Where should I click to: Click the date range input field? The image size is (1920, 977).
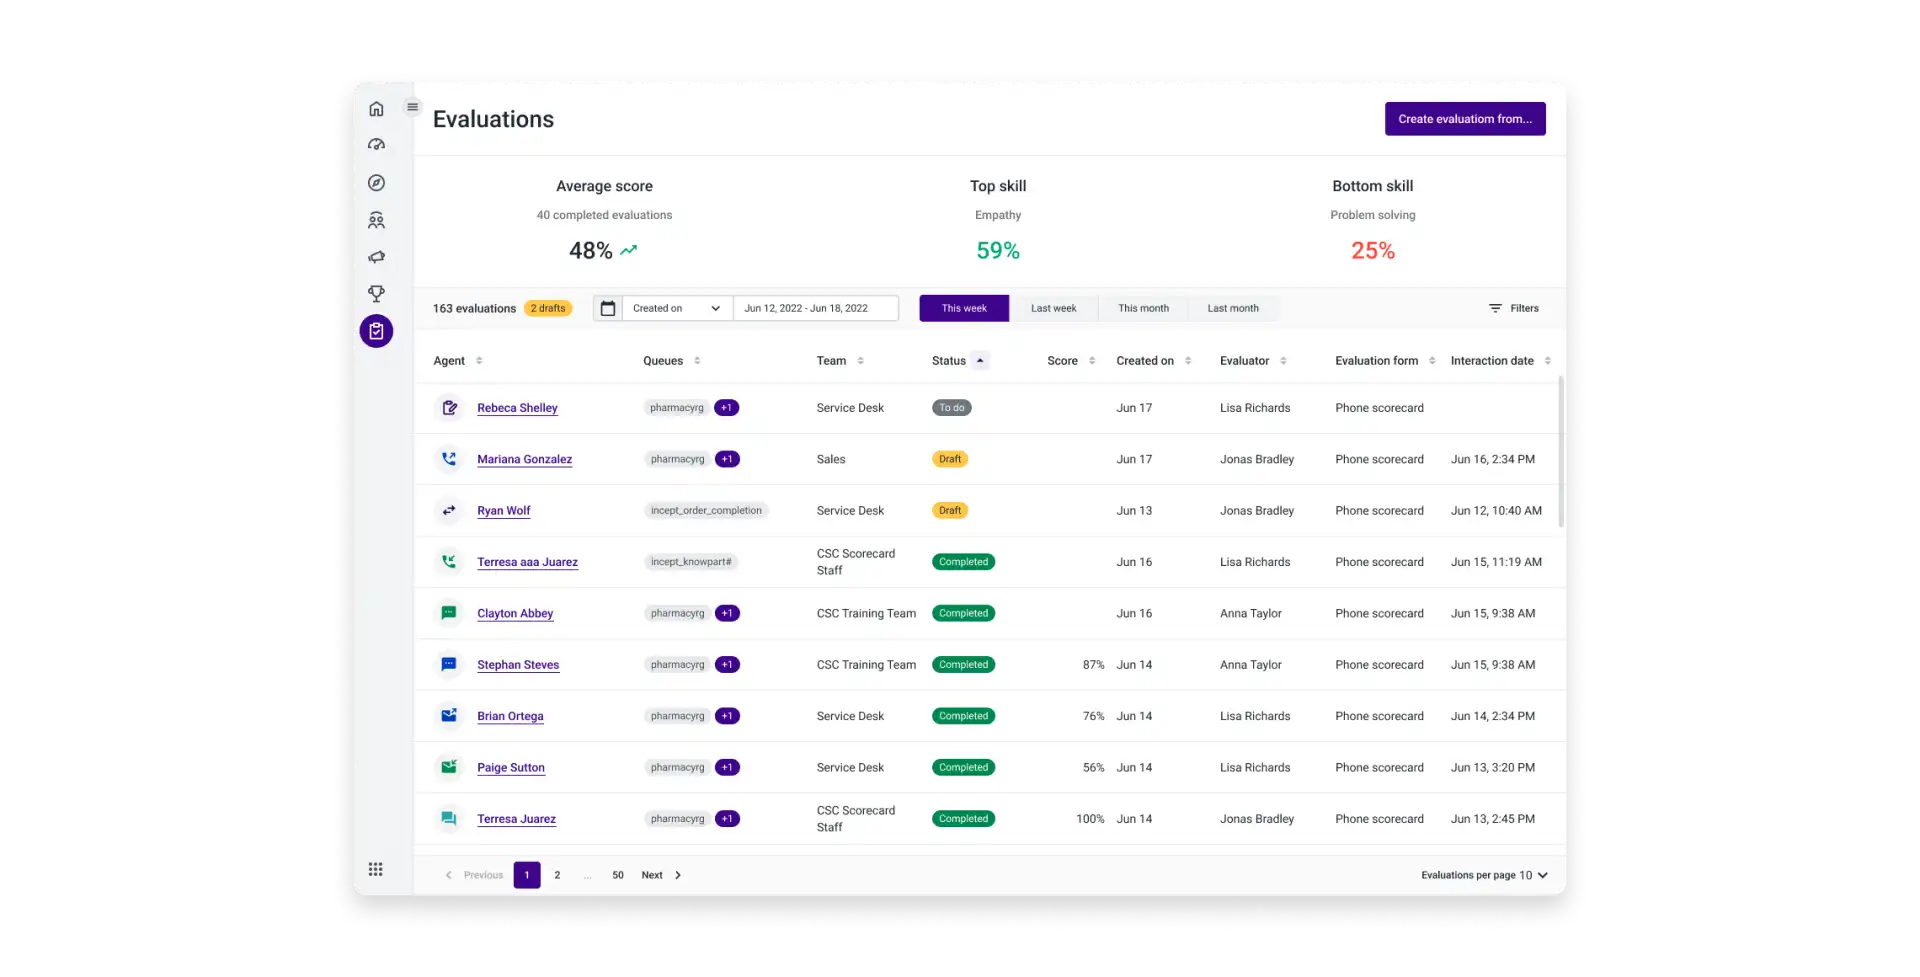pos(814,308)
